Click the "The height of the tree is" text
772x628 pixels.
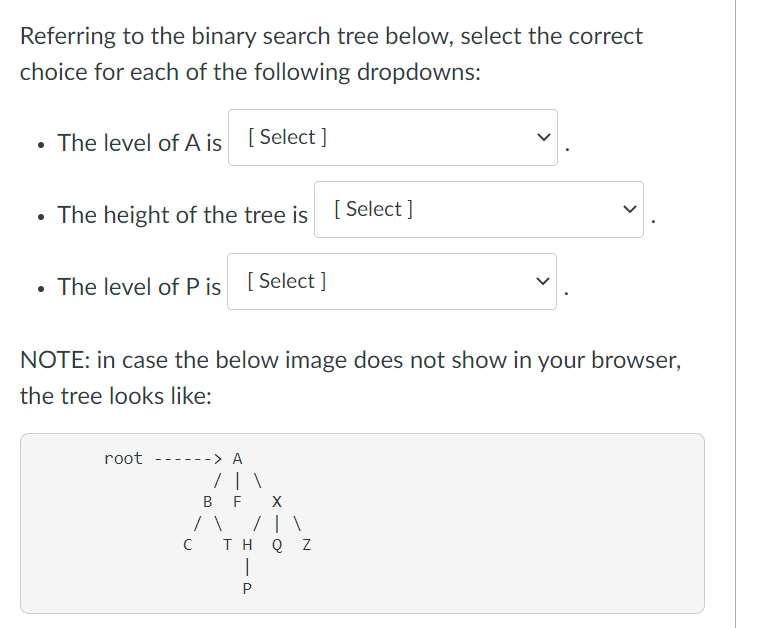click(182, 215)
